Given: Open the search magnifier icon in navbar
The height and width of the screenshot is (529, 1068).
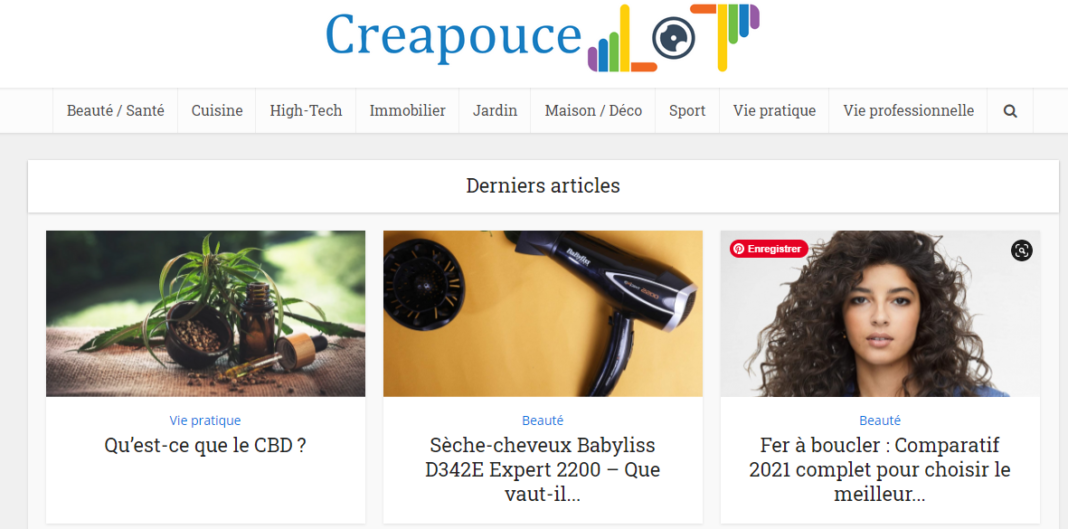Looking at the screenshot, I should tap(1010, 111).
